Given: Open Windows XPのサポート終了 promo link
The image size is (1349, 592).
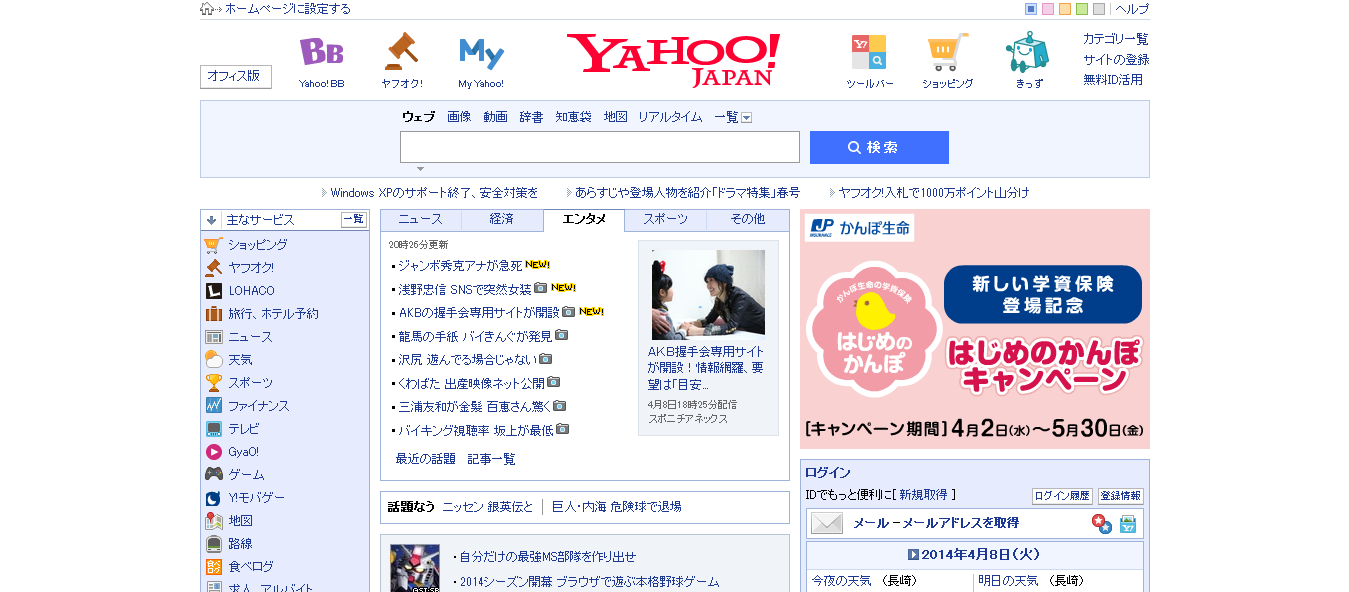Looking at the screenshot, I should click(434, 192).
